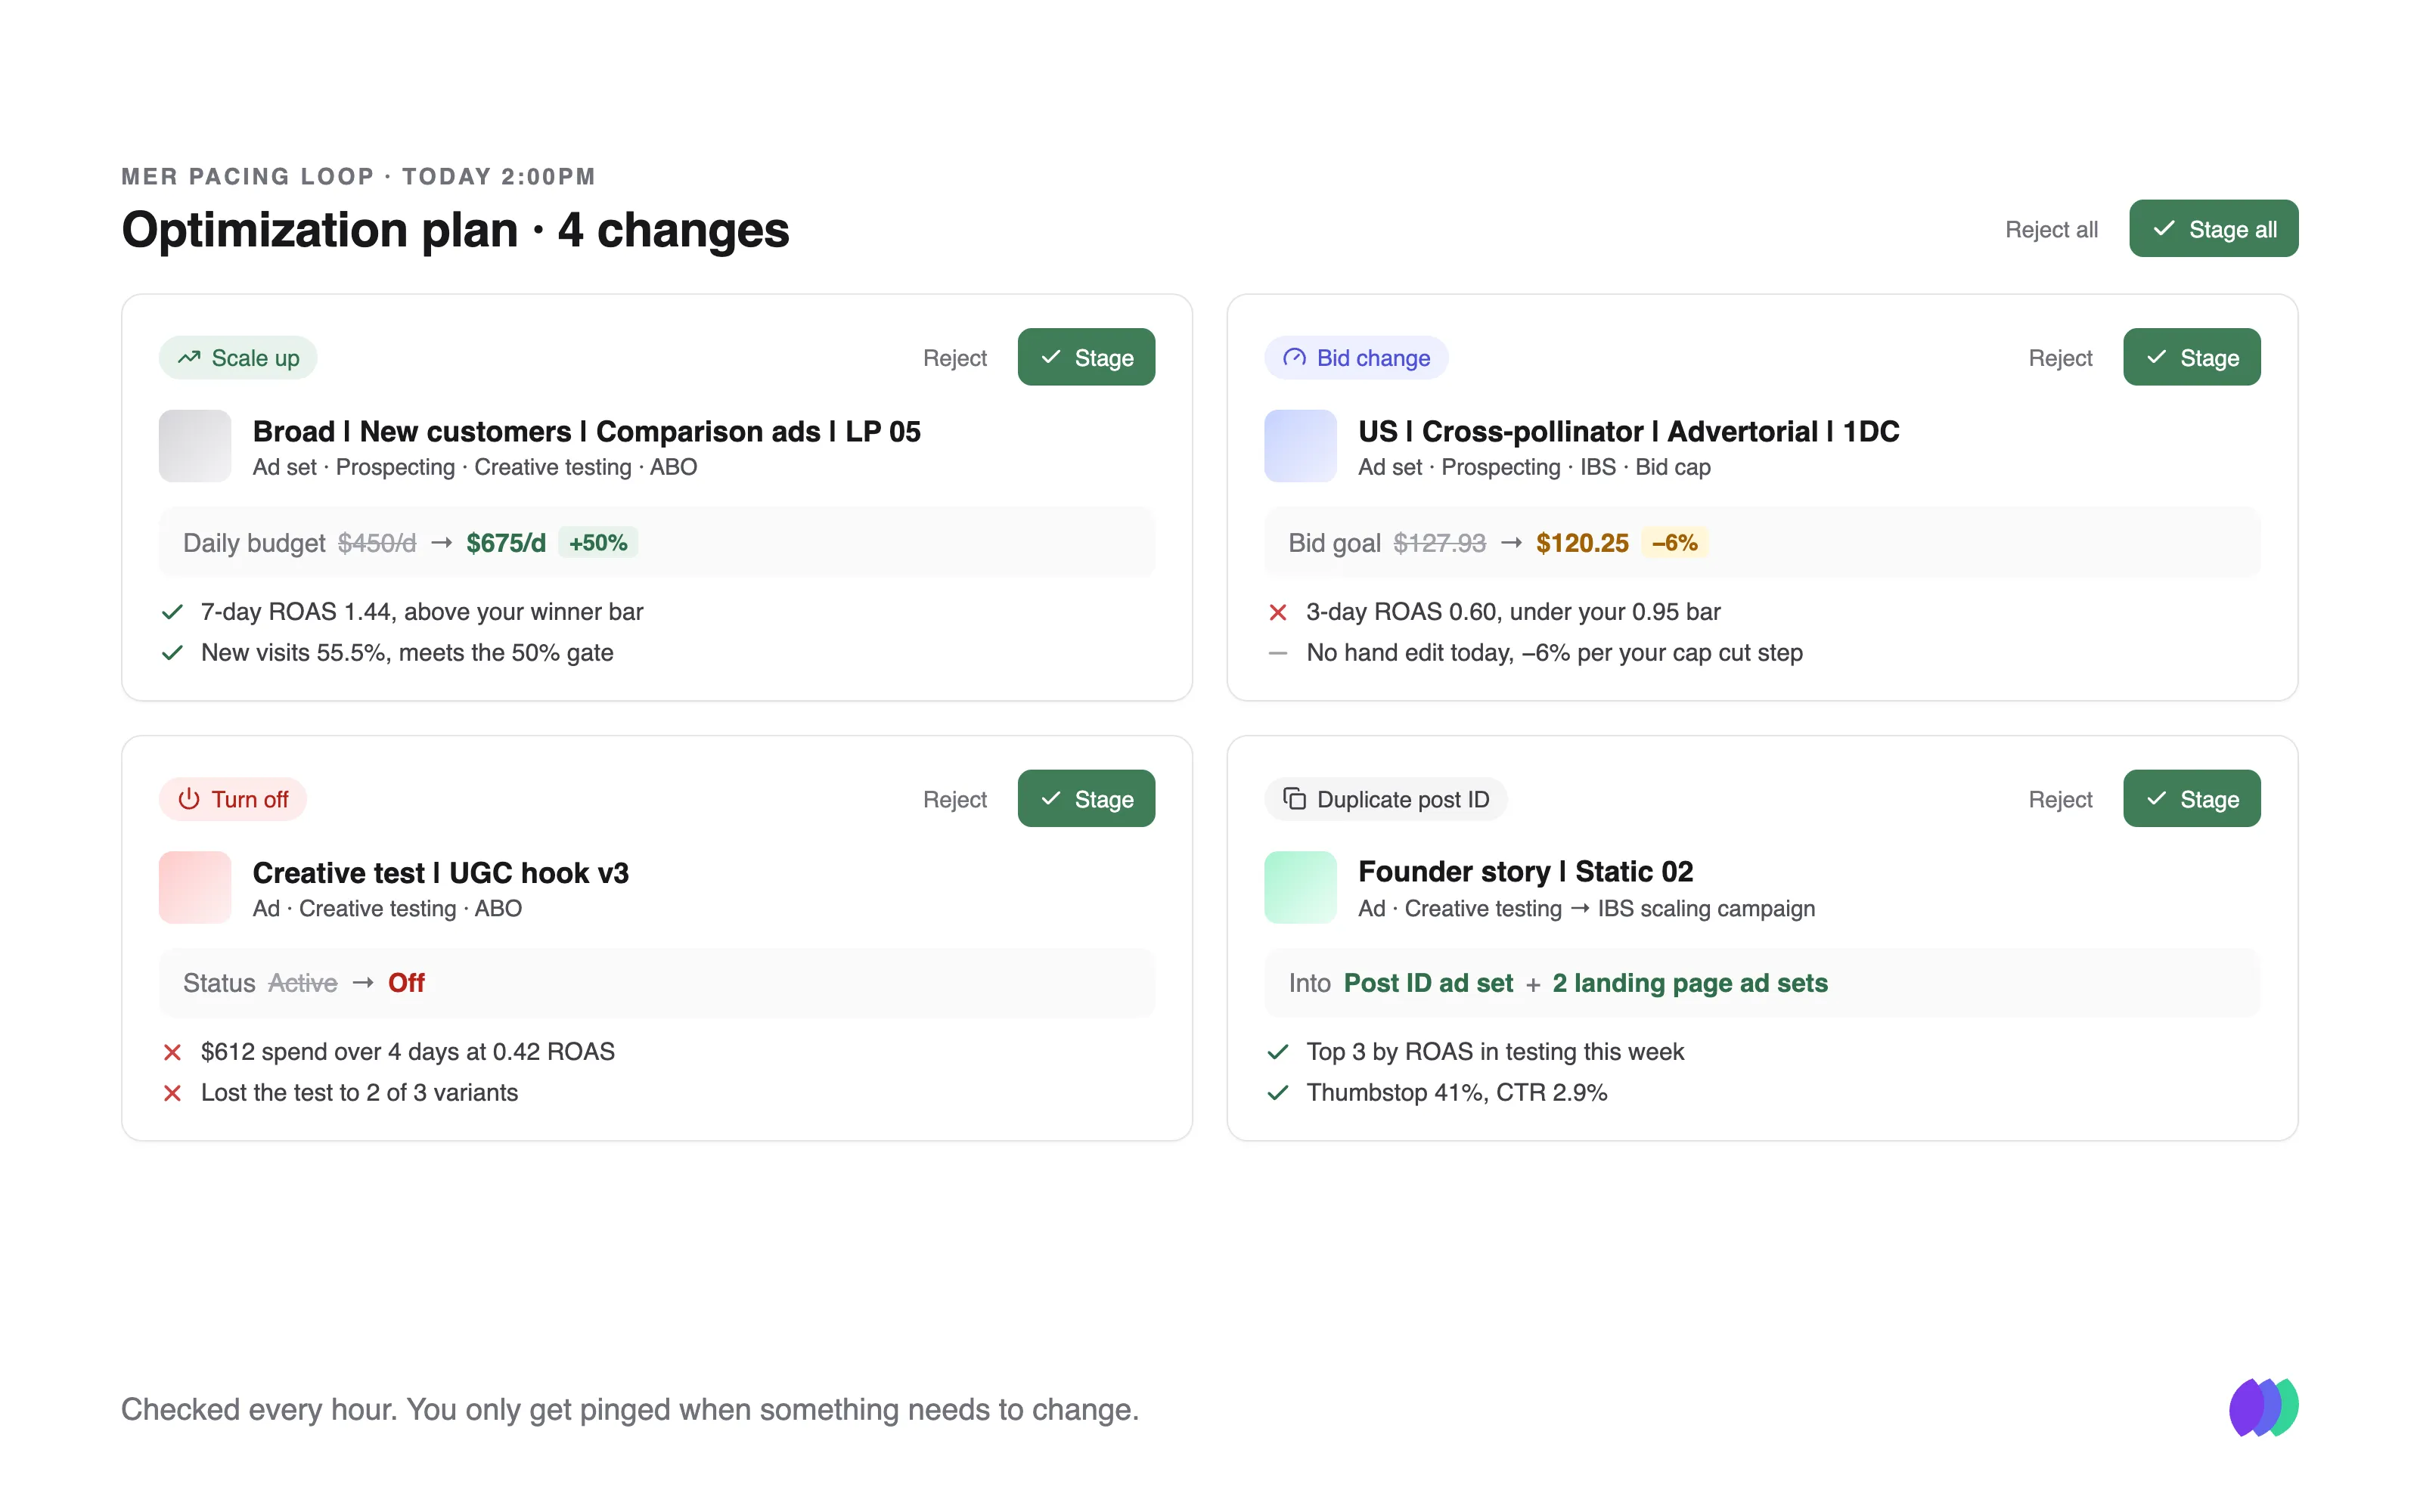Viewport: 2420px width, 1512px height.
Task: Click the Optimization plan 4 changes heading
Action: coord(455,230)
